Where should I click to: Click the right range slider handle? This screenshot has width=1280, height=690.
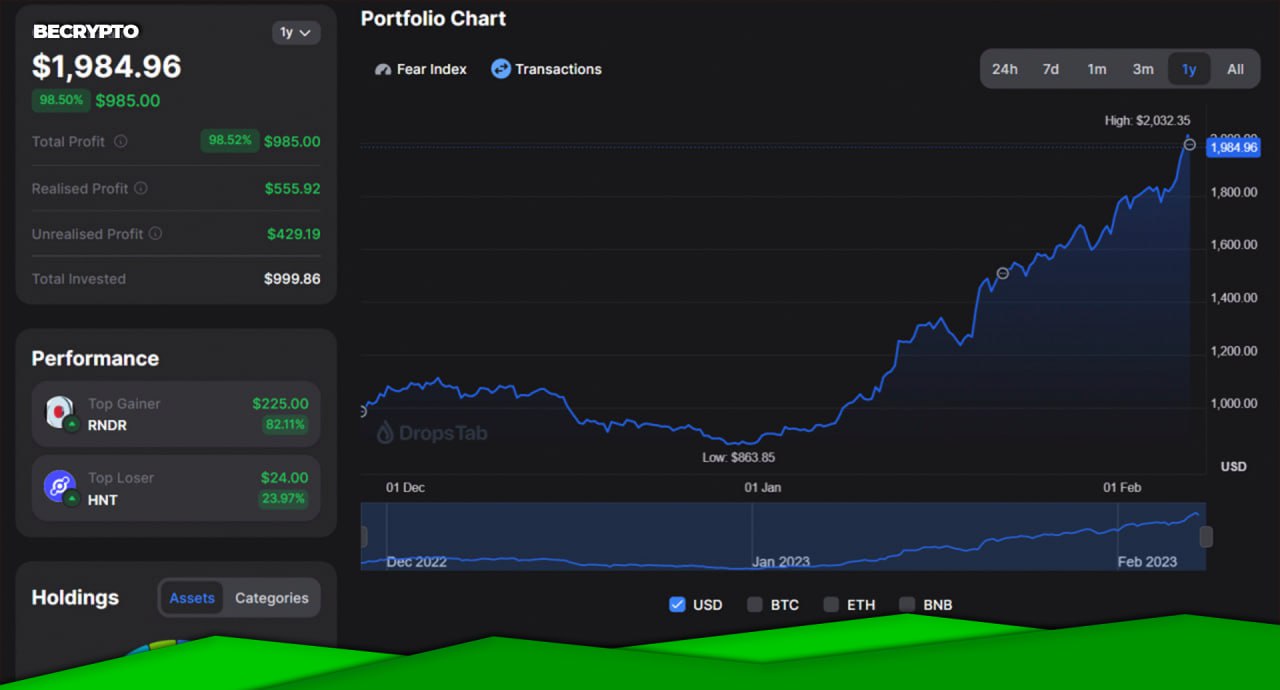pyautogui.click(x=1206, y=537)
